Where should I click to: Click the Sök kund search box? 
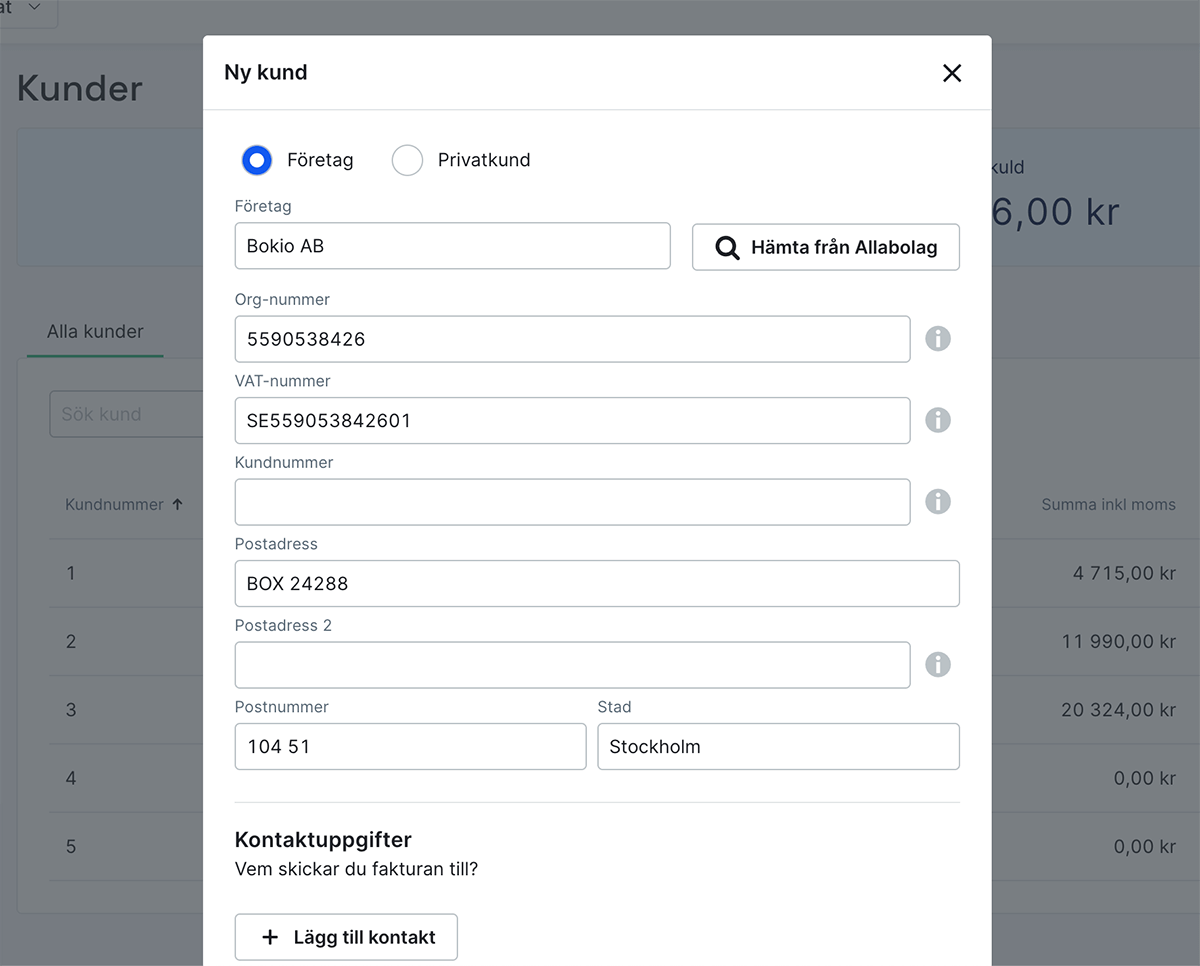(x=126, y=414)
